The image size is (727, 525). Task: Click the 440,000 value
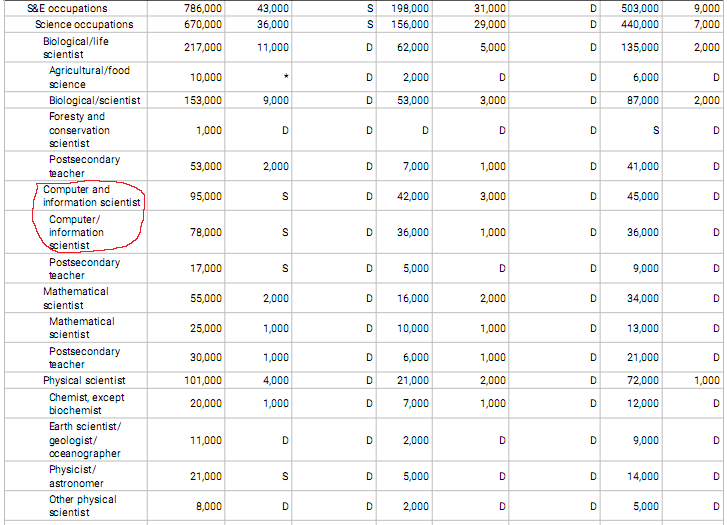click(x=640, y=24)
